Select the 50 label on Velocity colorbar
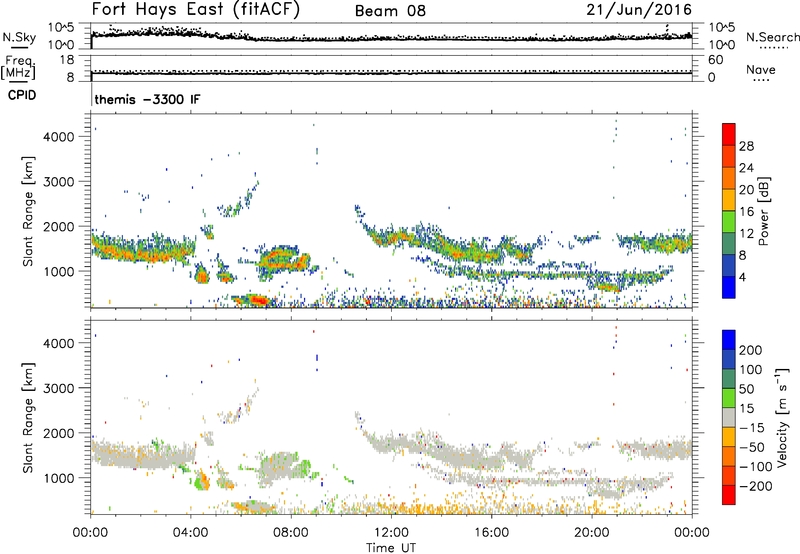 pos(746,389)
